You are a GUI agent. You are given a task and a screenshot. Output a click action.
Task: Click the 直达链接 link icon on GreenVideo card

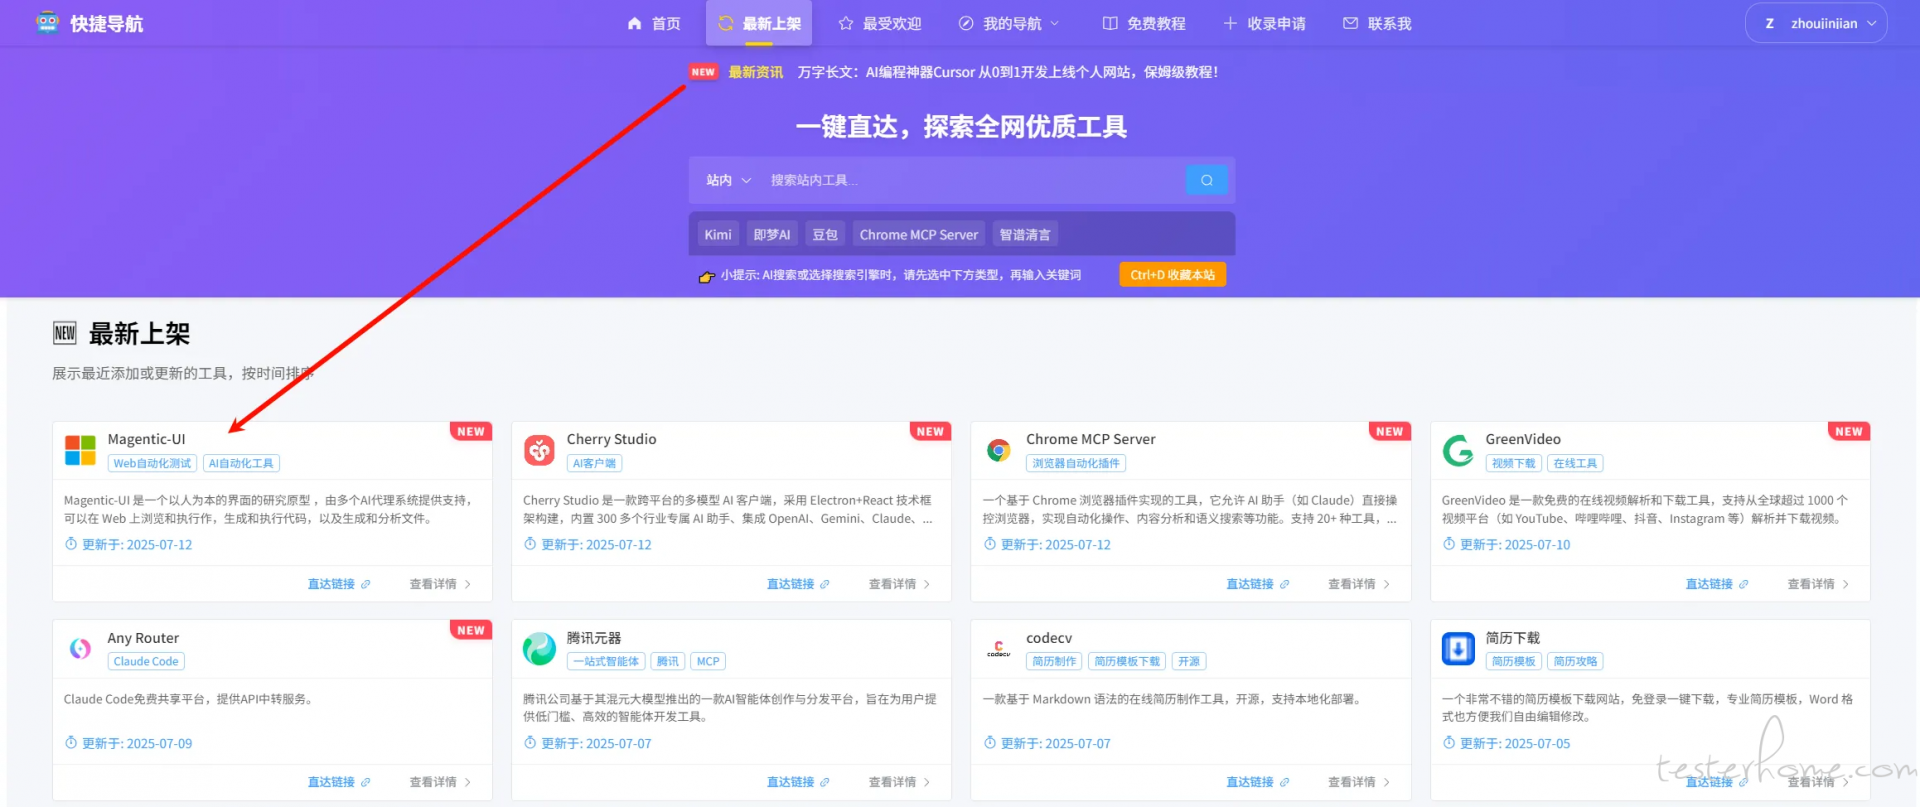click(1743, 584)
